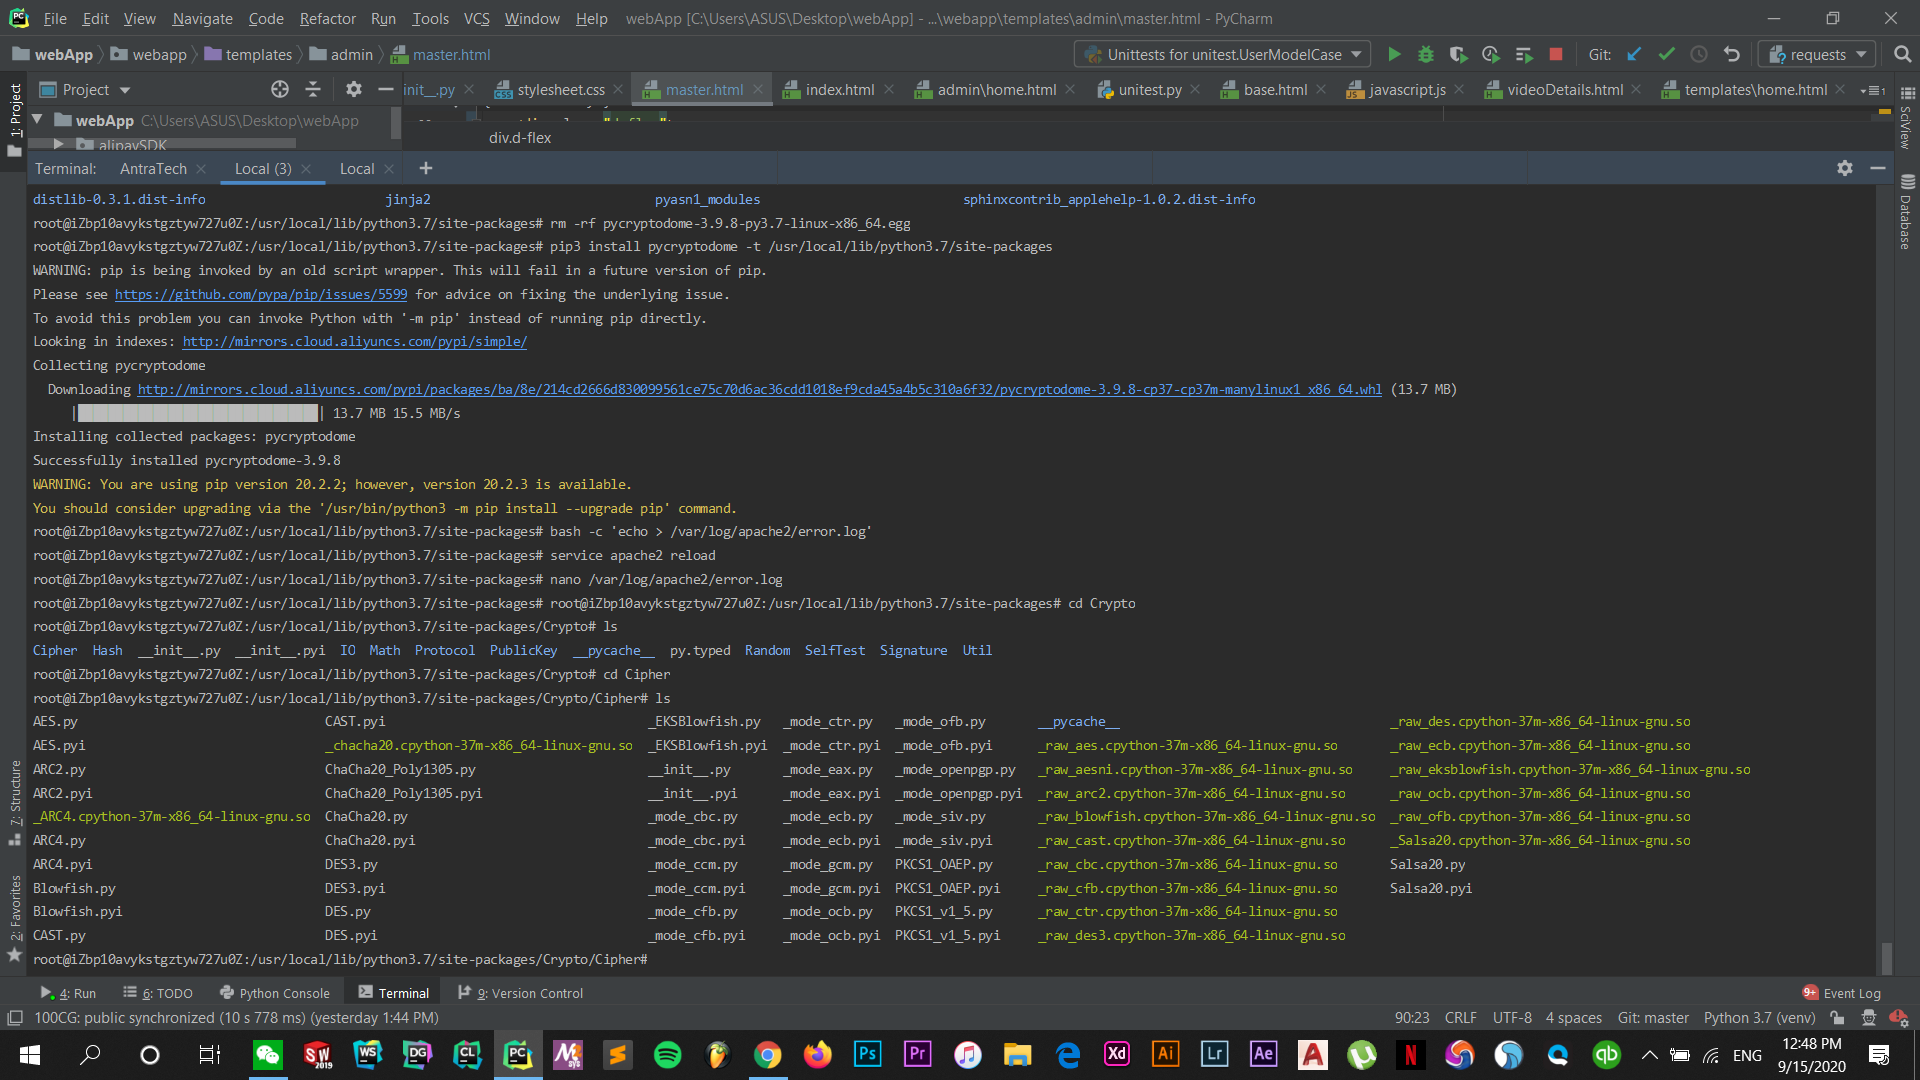The image size is (1920, 1080).
Task: Run the selected unittest configuration
Action: click(1395, 54)
